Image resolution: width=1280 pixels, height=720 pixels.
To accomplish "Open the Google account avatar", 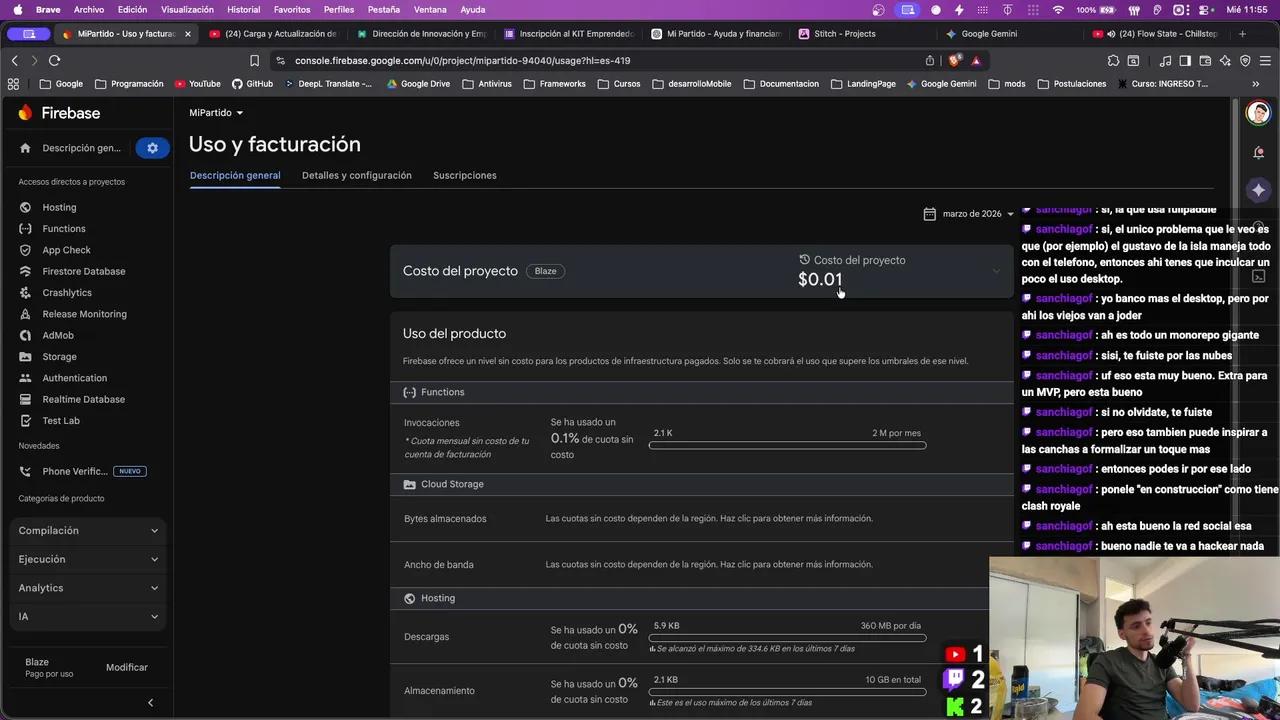I will coord(1258,113).
